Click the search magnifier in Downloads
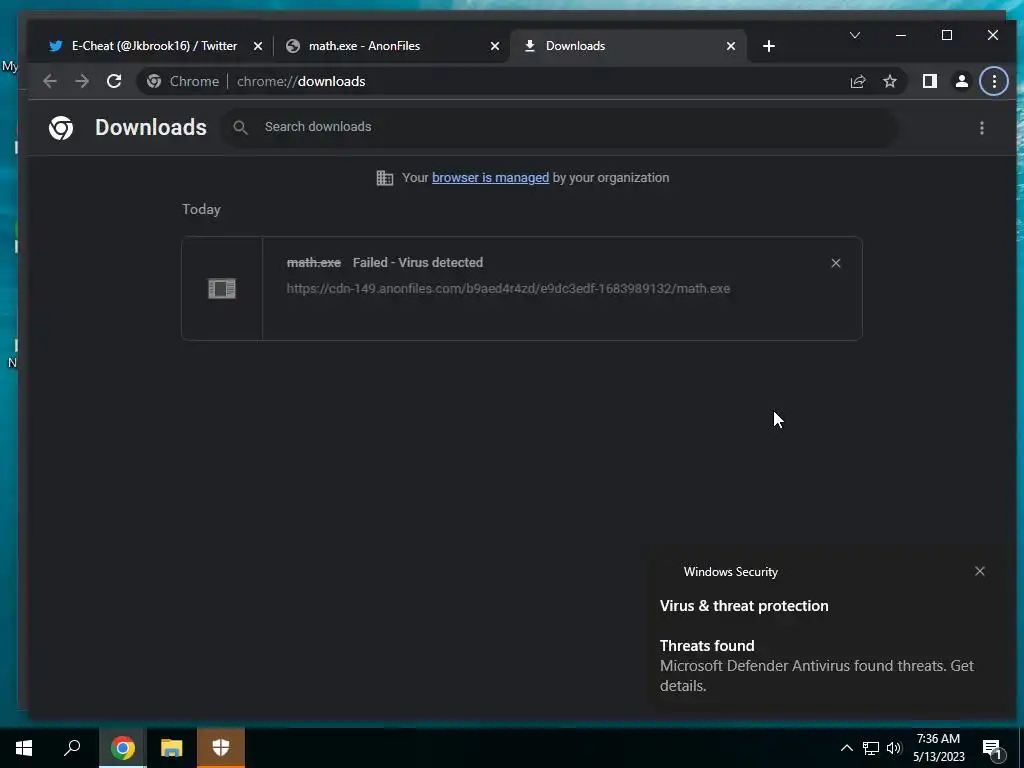1024x768 pixels. click(240, 127)
